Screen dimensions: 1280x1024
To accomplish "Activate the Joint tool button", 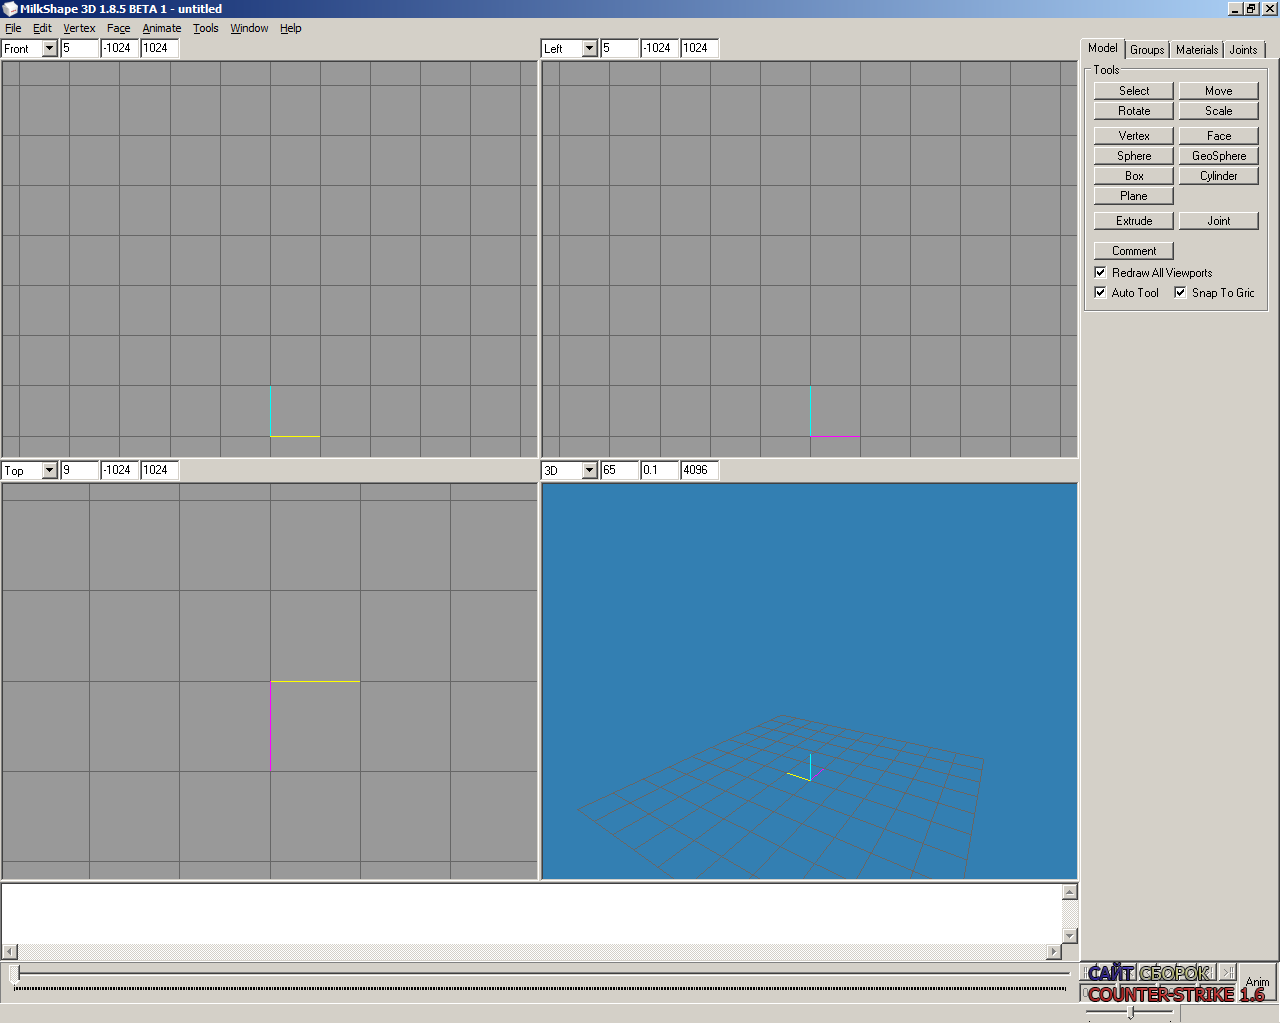I will point(1218,221).
